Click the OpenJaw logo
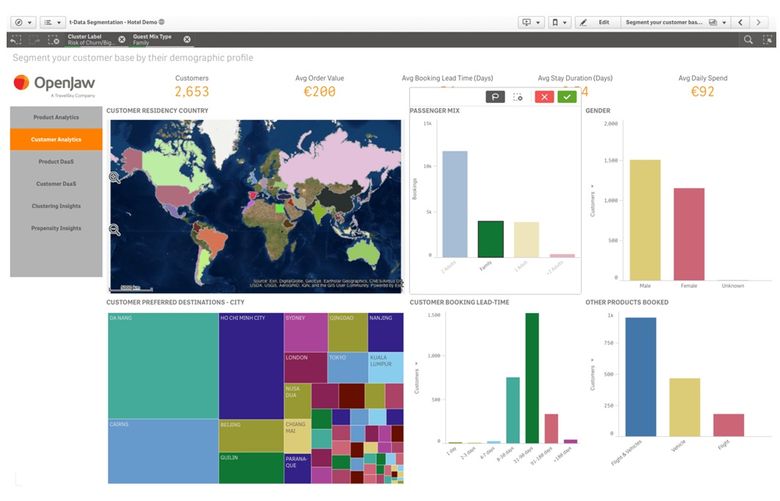Viewport: 780px width, 501px height. (x=54, y=84)
